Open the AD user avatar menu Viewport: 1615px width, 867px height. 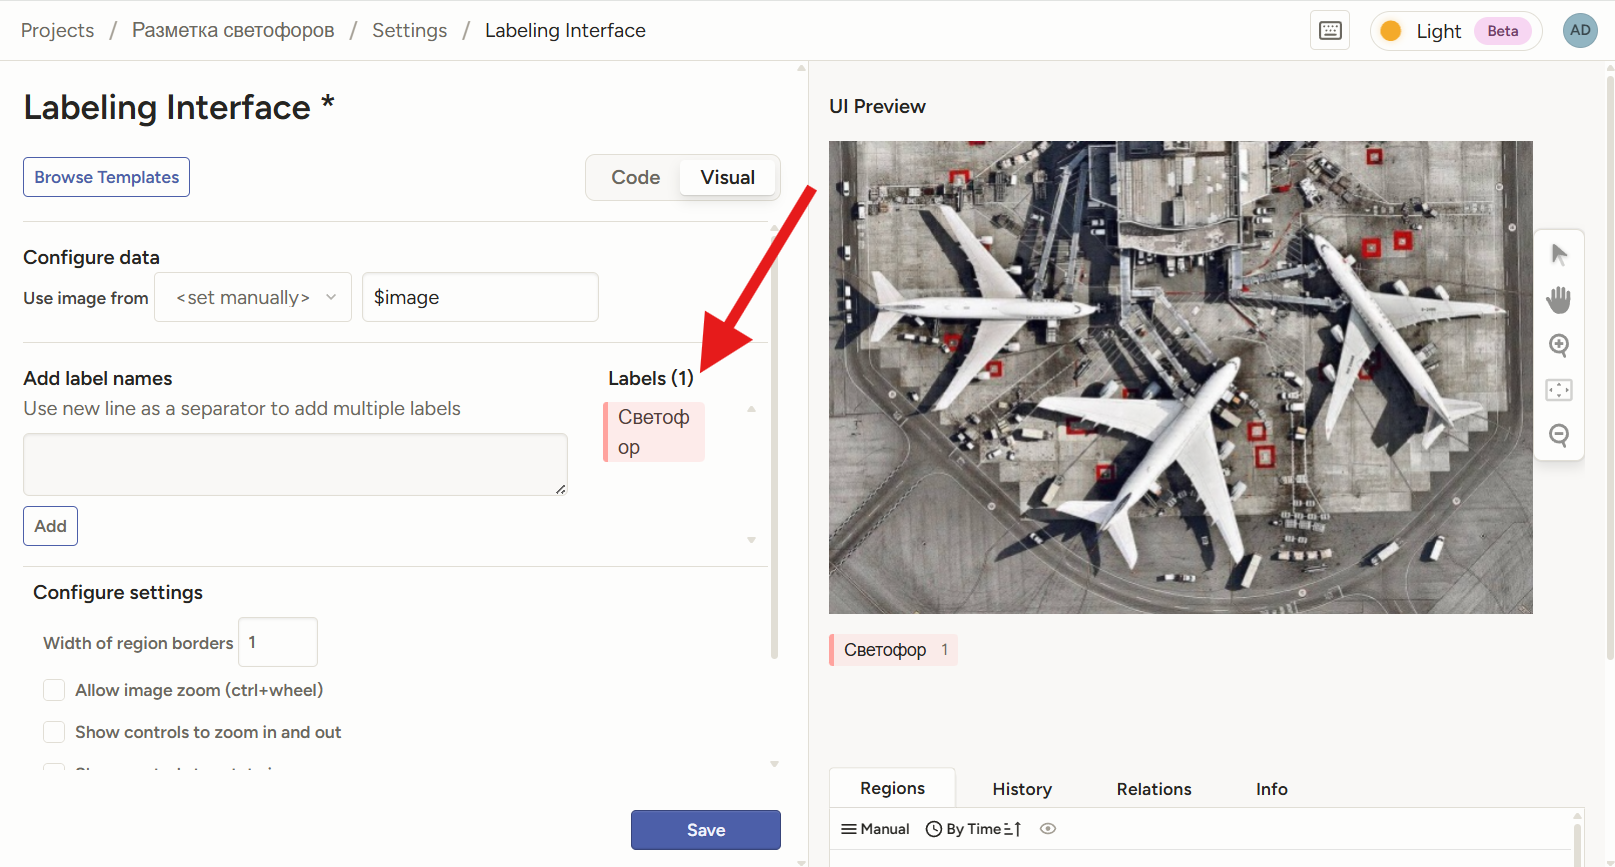tap(1580, 30)
